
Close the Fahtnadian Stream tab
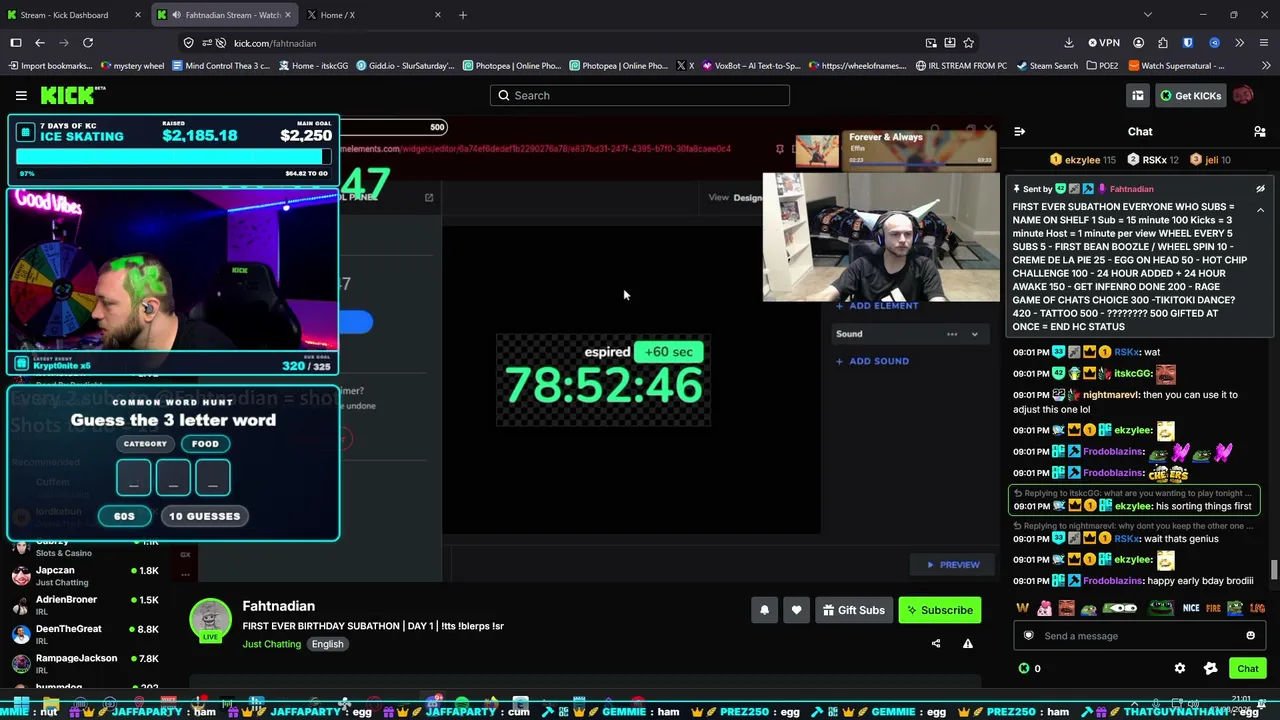click(287, 15)
